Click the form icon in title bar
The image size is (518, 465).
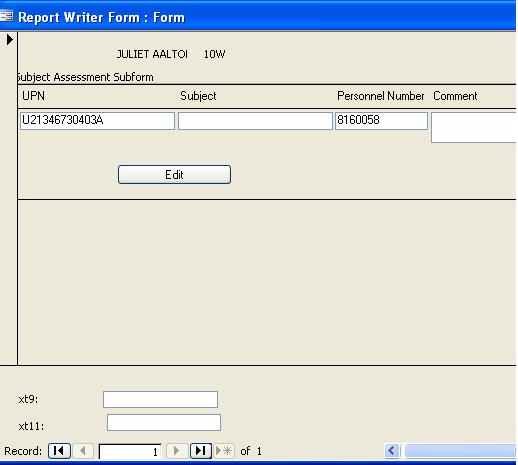pyautogui.click(x=6, y=16)
